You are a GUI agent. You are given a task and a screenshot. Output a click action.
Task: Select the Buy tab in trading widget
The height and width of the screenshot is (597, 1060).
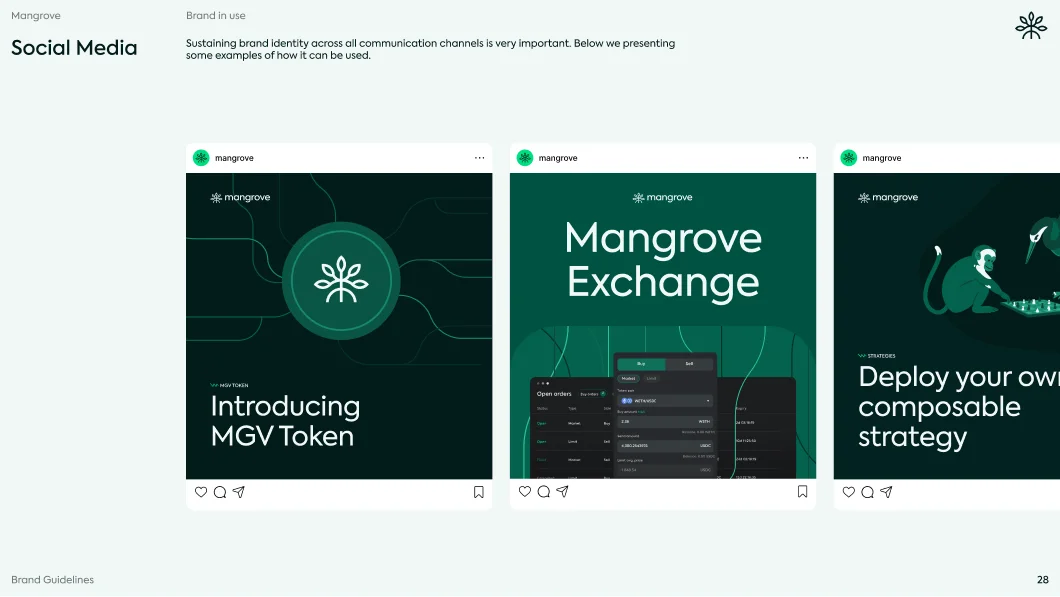641,364
